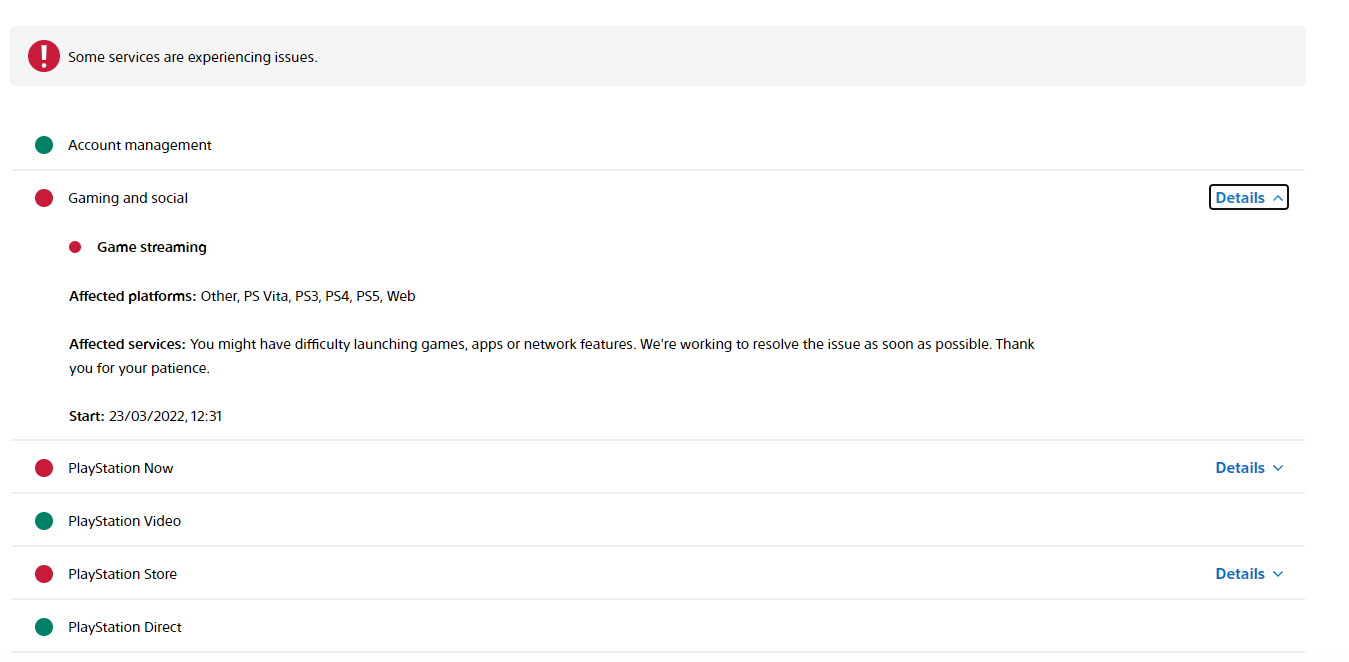The width and height of the screenshot is (1349, 662).
Task: Click the green PlayStation Video status dot
Action: click(44, 521)
